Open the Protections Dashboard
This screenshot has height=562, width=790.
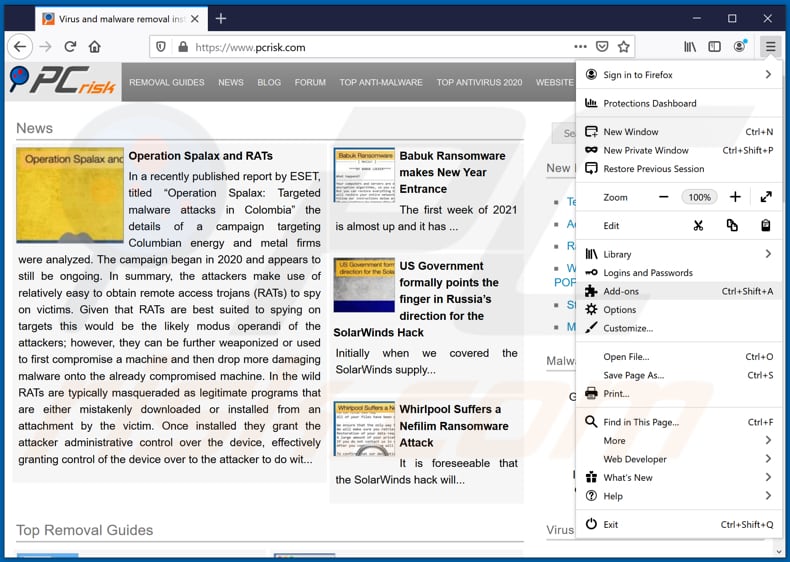pos(678,103)
